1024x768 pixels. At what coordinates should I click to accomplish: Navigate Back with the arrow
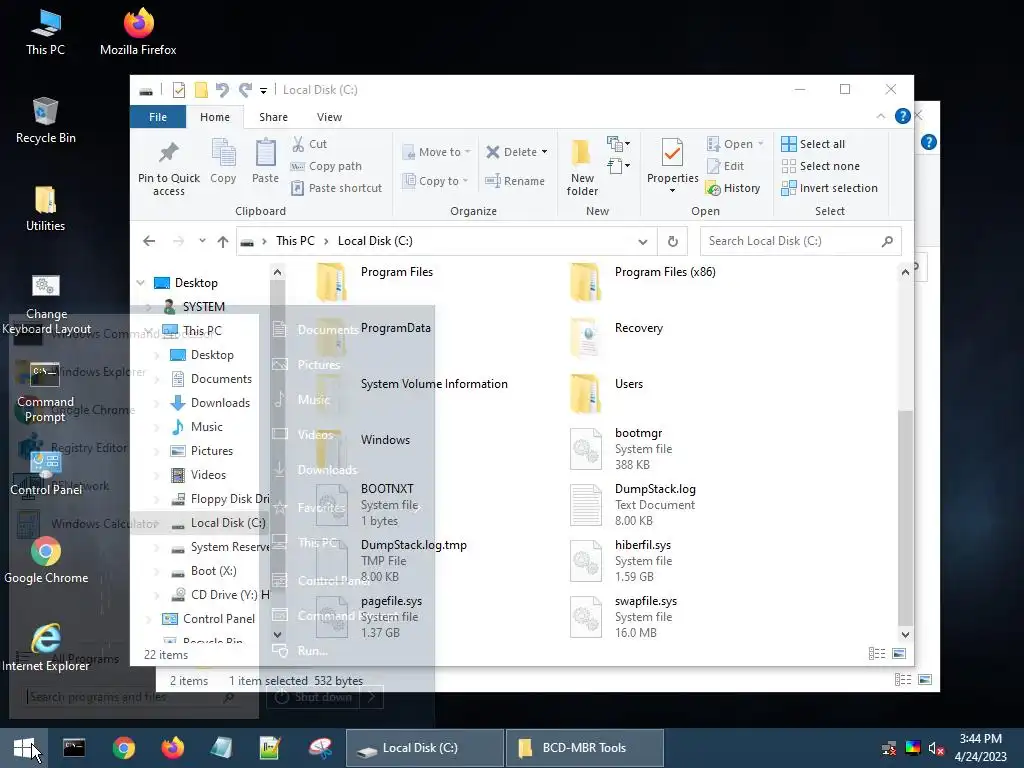click(x=149, y=241)
